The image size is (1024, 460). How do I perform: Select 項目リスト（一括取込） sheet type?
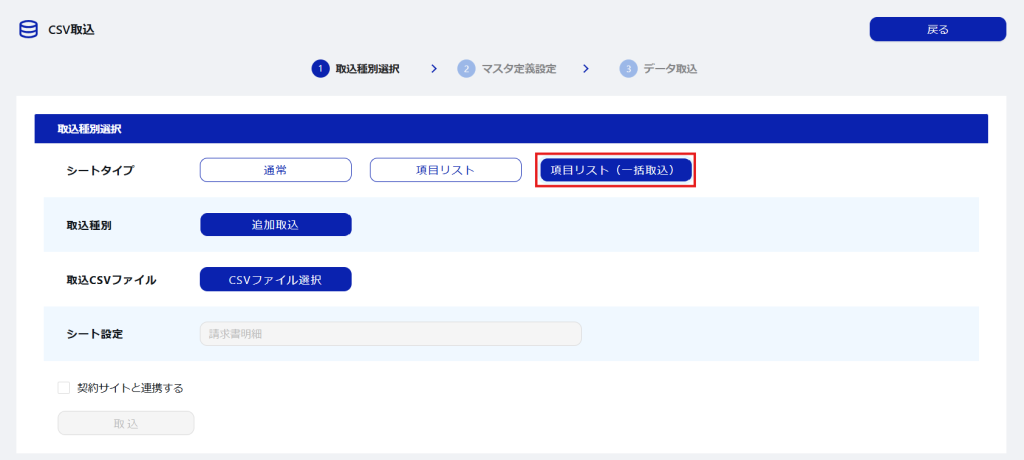click(x=615, y=170)
